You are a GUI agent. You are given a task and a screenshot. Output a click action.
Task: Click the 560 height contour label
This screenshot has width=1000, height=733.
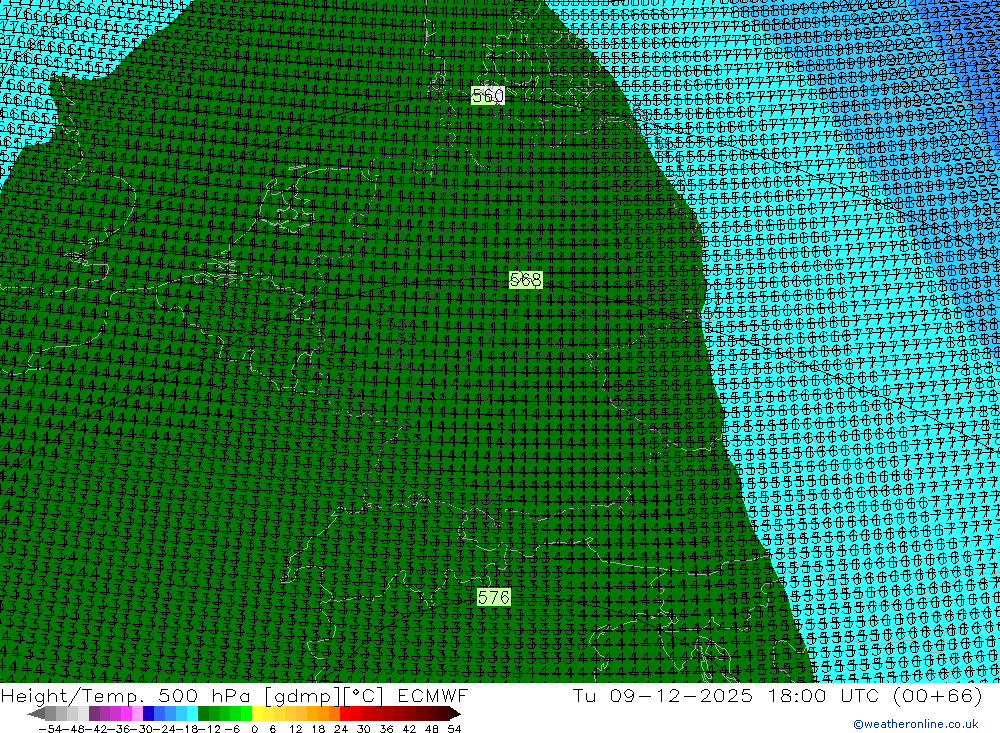tap(488, 96)
